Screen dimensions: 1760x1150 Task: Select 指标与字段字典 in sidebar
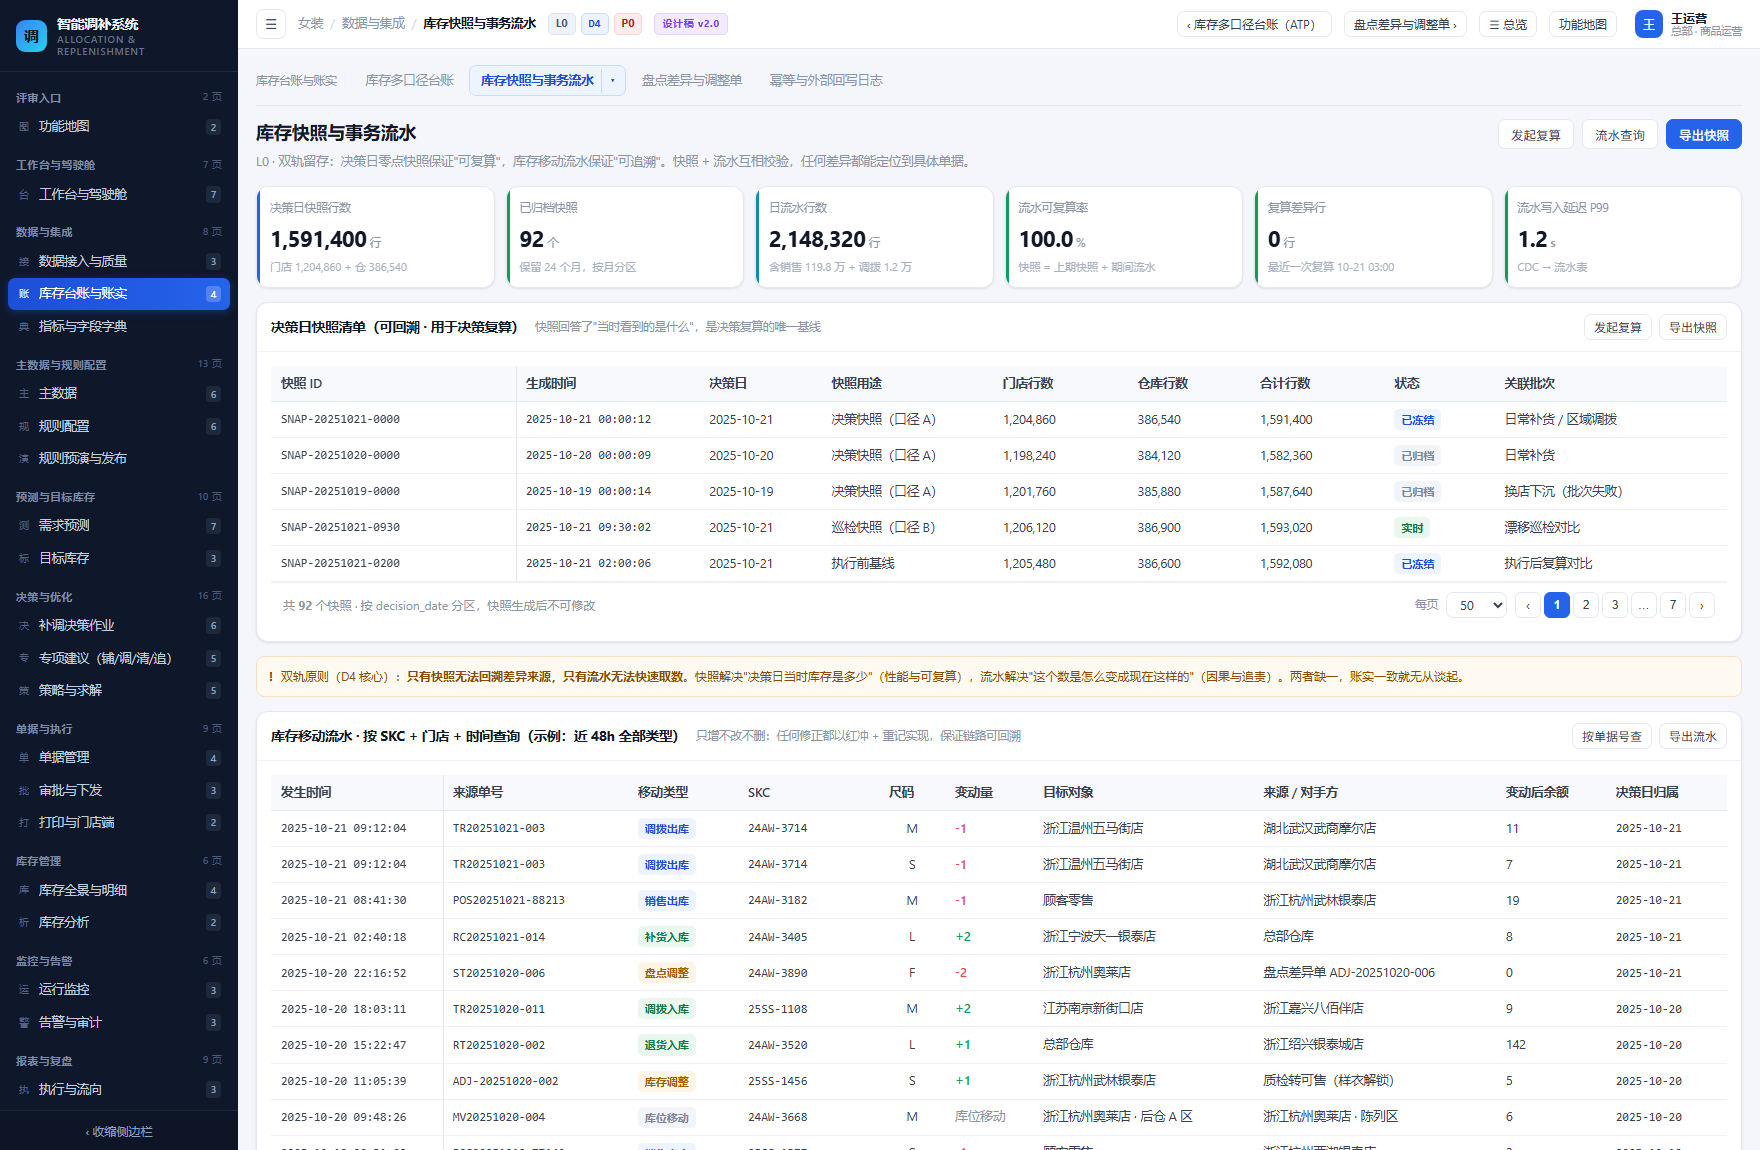pyautogui.click(x=119, y=327)
